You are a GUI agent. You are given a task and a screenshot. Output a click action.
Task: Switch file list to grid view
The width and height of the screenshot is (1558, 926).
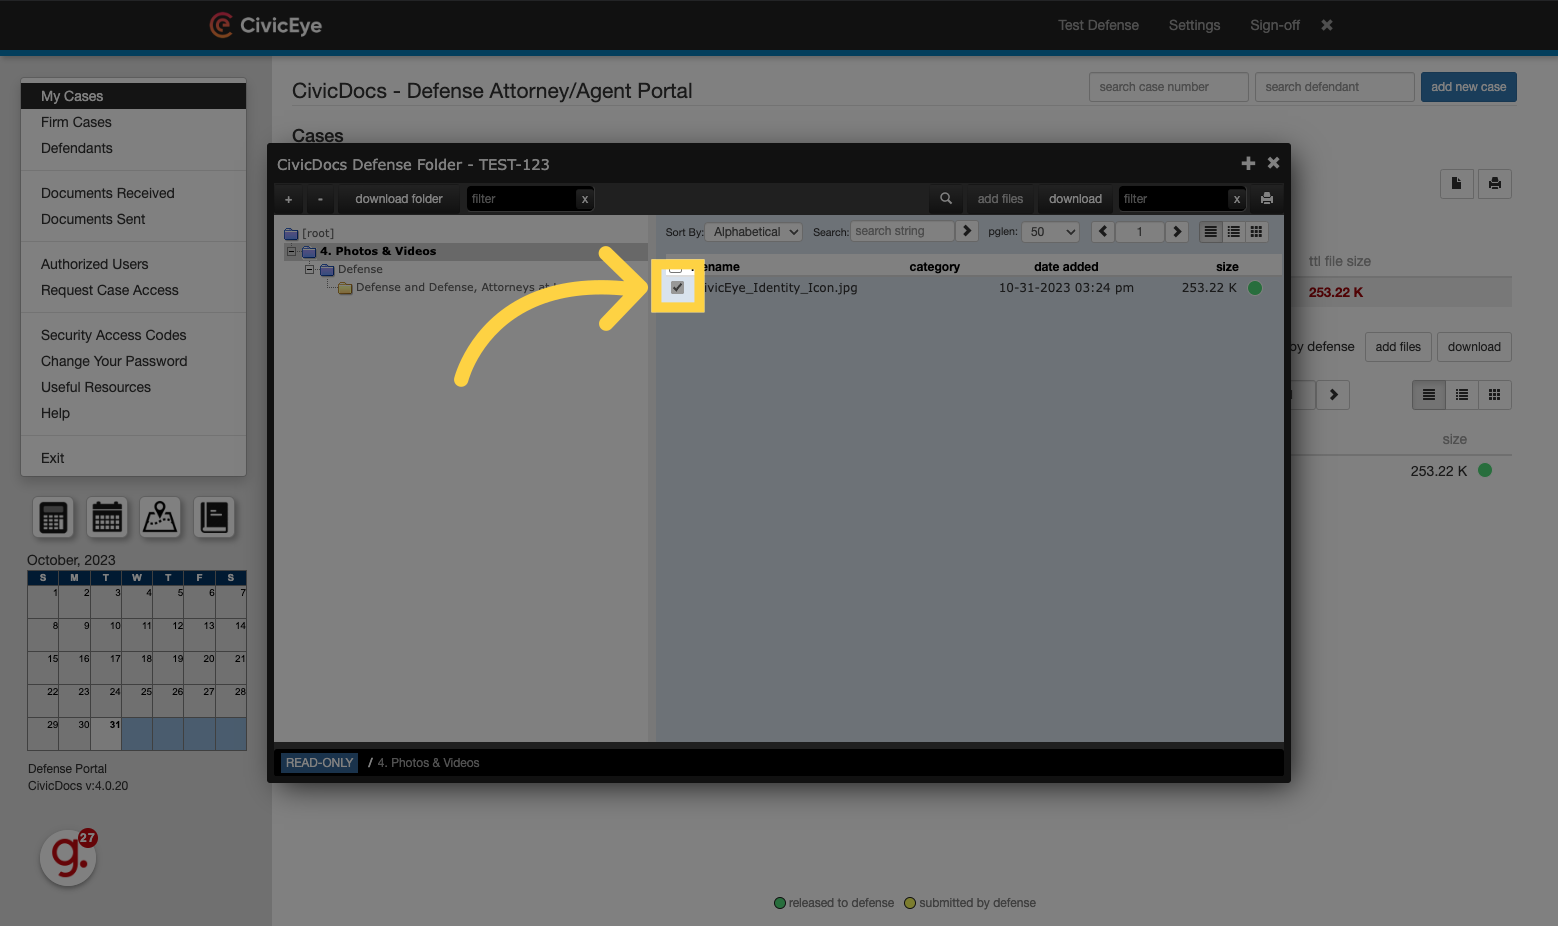click(1257, 232)
